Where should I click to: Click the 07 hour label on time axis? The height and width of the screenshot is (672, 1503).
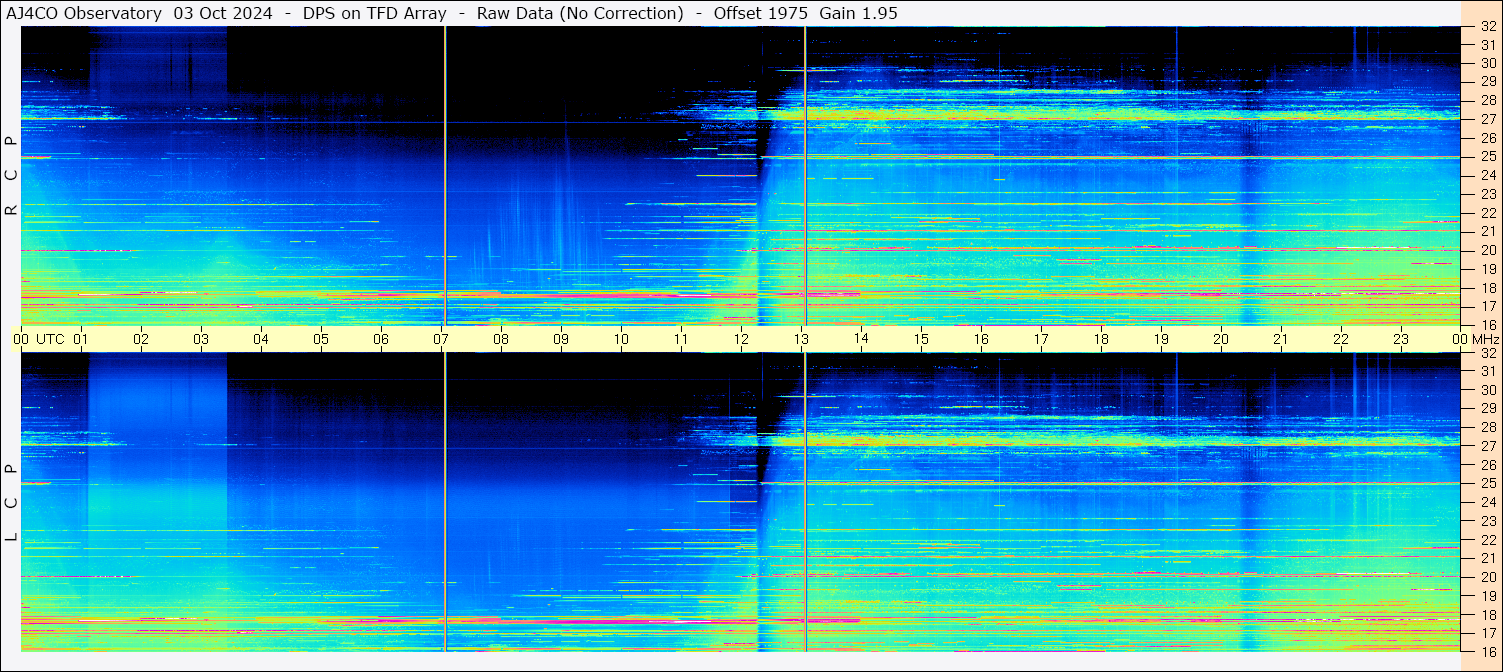[441, 339]
